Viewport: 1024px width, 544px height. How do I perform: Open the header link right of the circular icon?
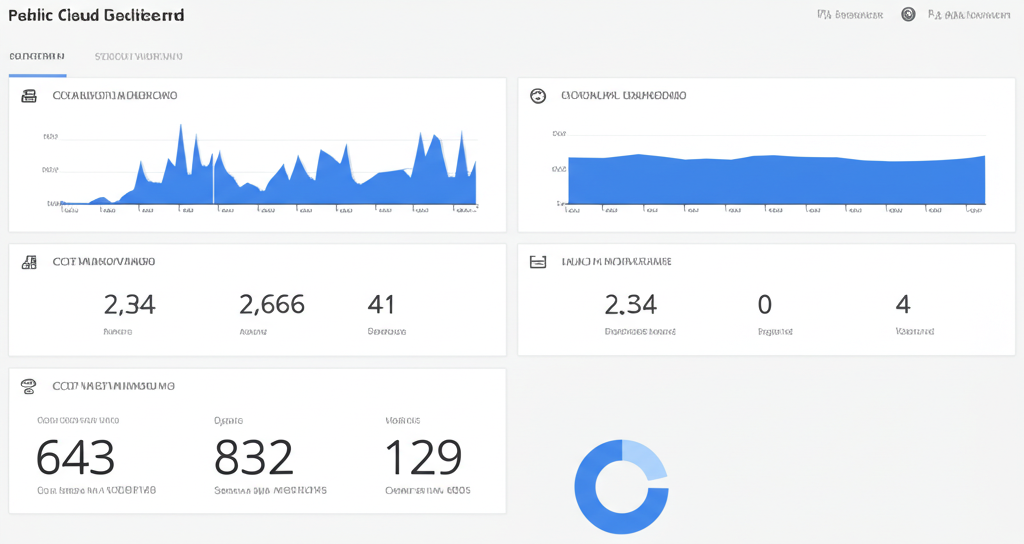(x=969, y=14)
